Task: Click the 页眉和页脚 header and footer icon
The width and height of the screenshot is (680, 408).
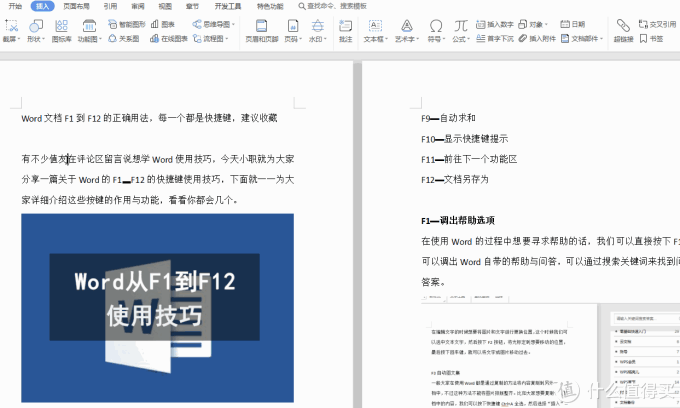Action: [262, 26]
